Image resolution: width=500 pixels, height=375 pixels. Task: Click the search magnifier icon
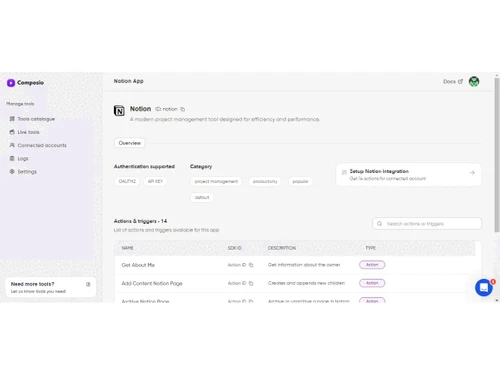tap(379, 224)
